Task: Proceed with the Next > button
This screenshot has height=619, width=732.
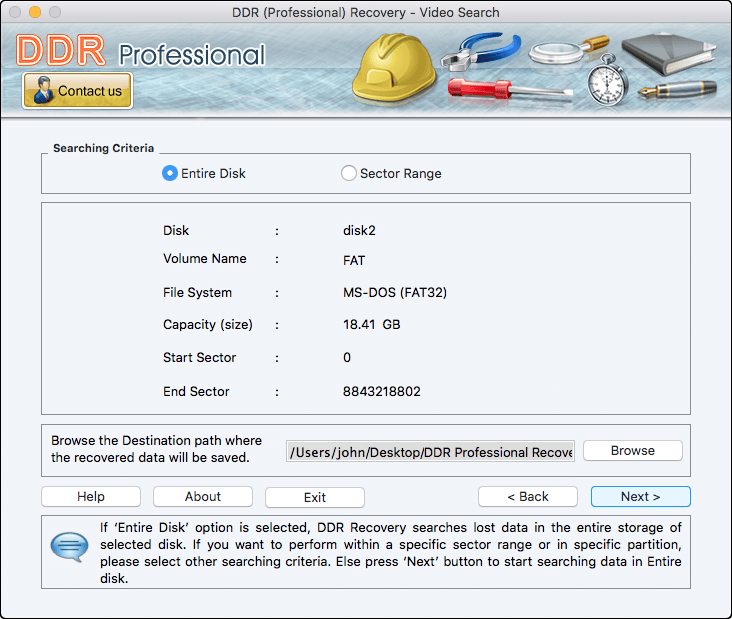Action: (640, 496)
